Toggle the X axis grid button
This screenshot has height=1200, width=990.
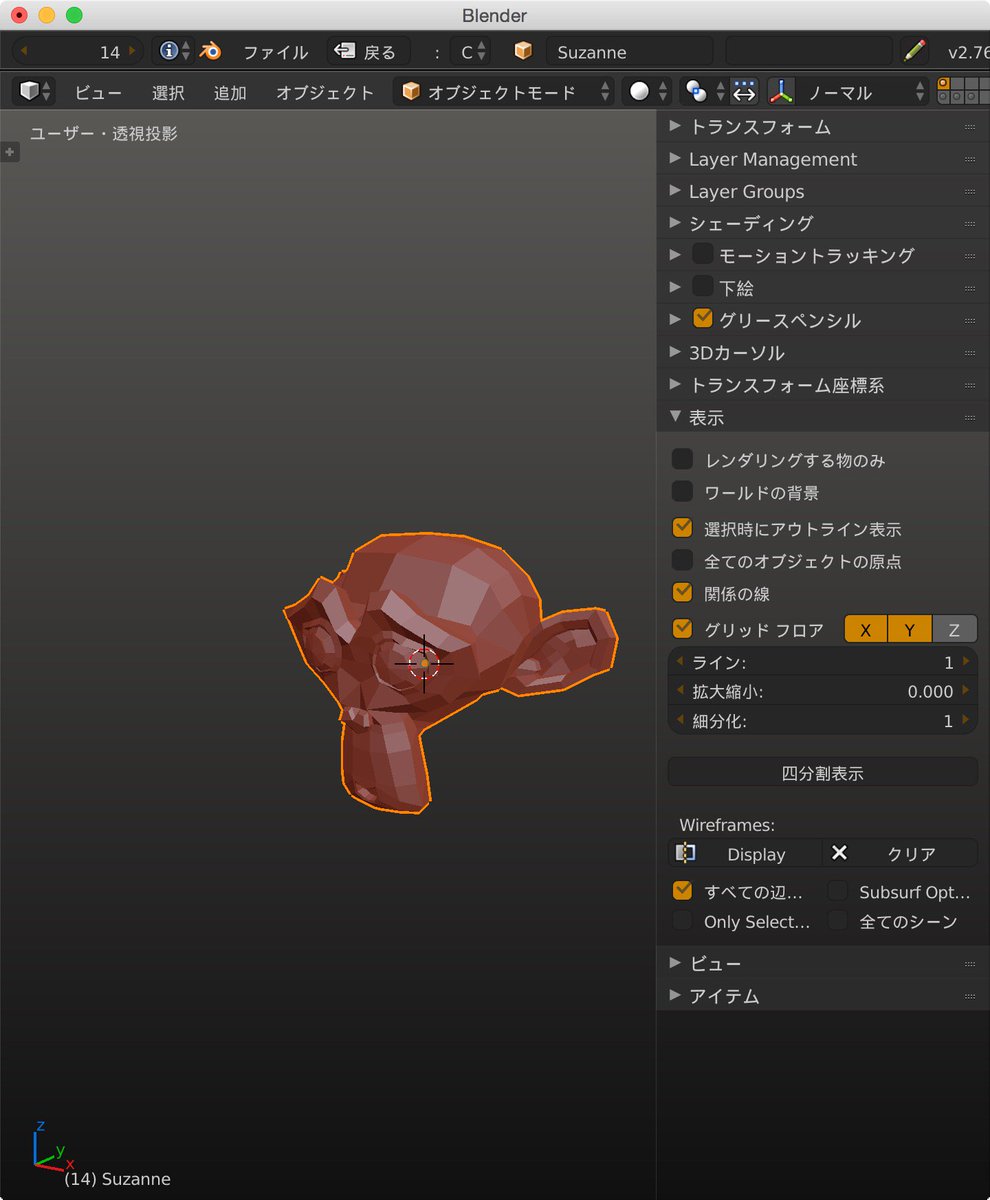click(866, 629)
